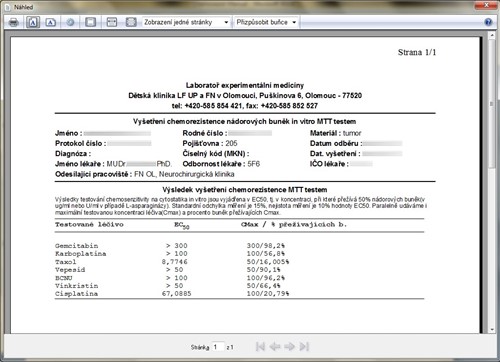The height and width of the screenshot is (362, 500).
Task: Select the landscape orientation icon
Action: tap(50, 22)
